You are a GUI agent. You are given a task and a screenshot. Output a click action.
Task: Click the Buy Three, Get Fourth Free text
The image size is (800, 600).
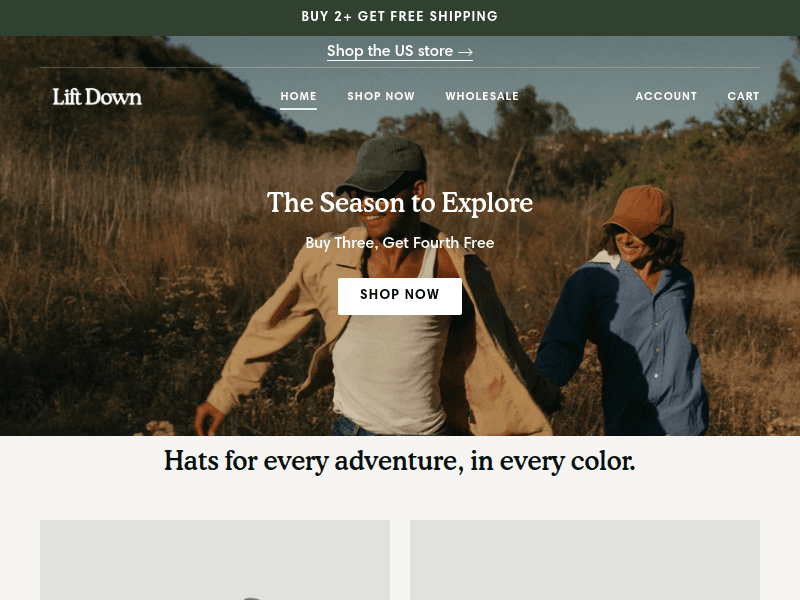399,243
